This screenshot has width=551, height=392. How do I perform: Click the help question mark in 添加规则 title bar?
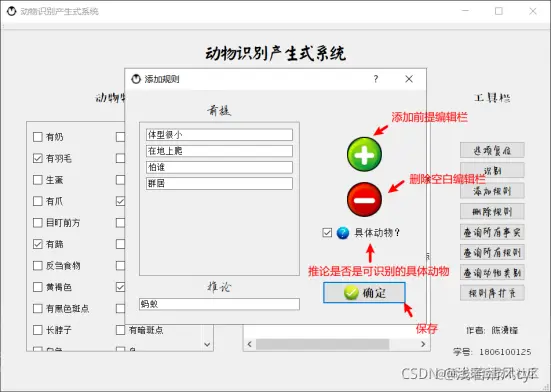point(376,79)
